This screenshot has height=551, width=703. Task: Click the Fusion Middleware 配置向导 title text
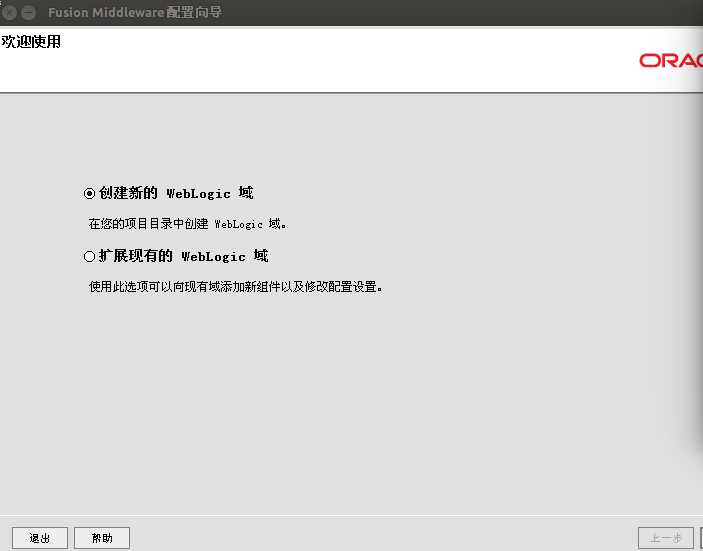135,12
